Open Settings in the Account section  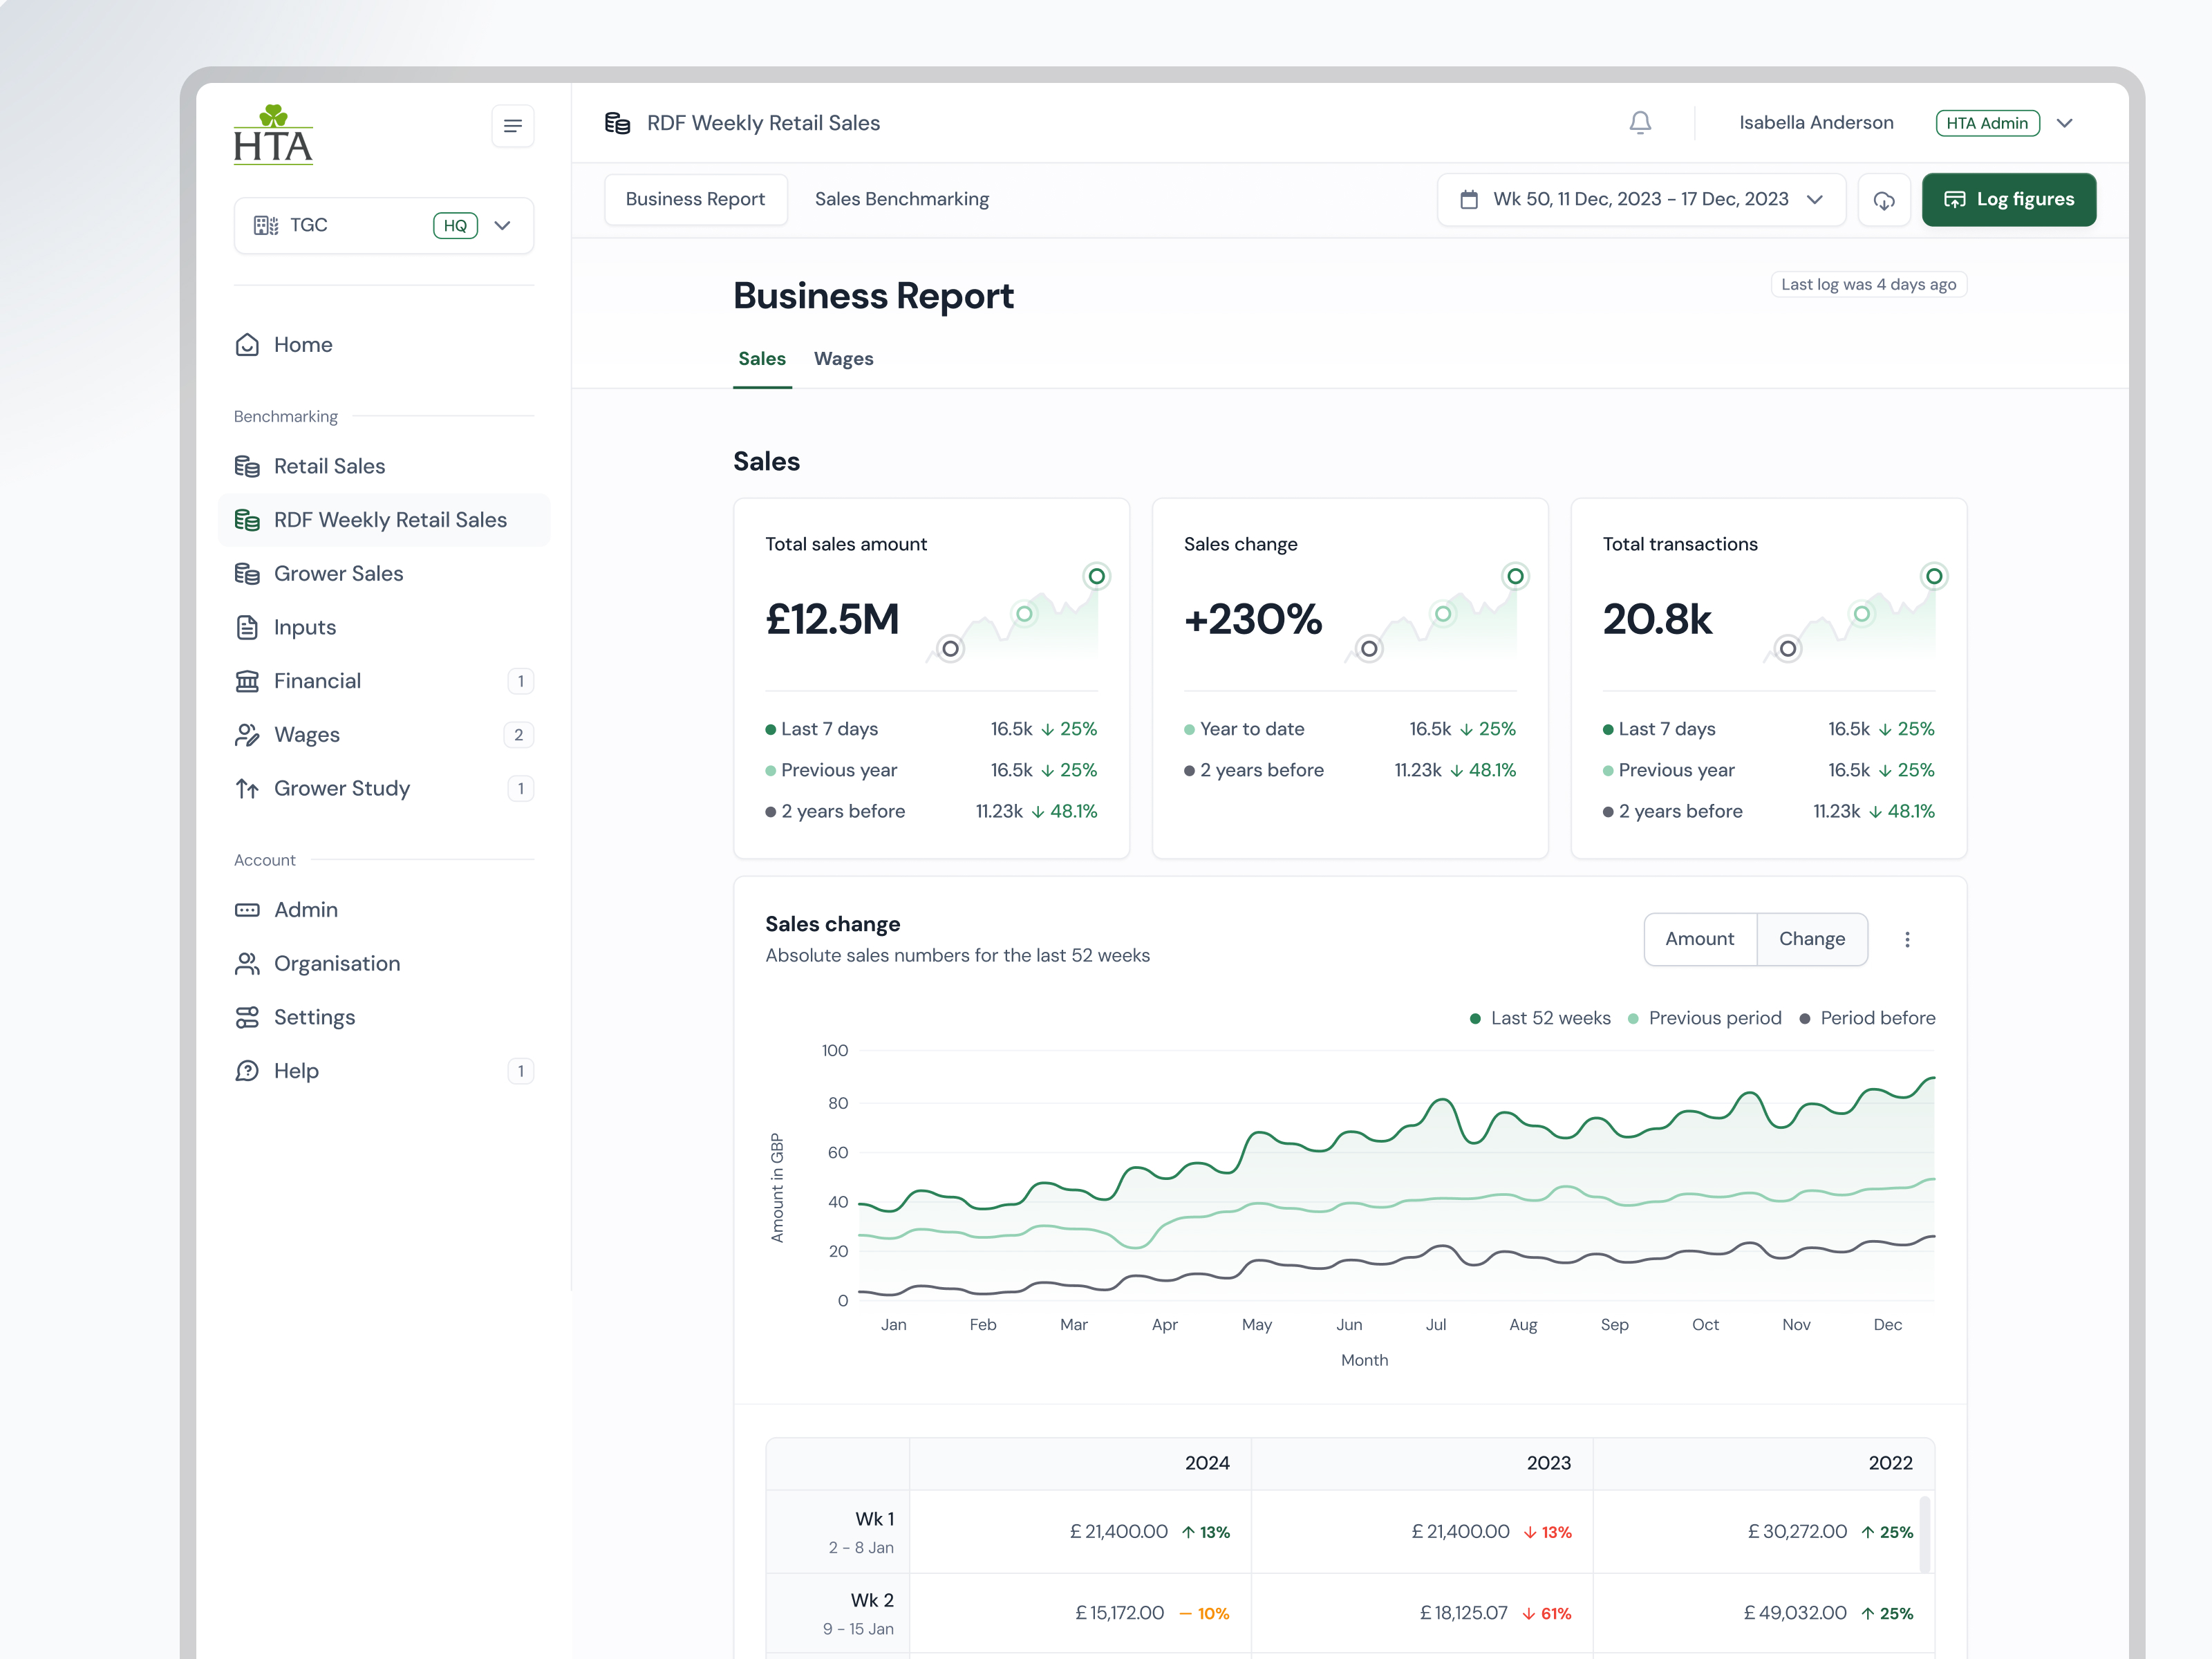click(x=314, y=1017)
